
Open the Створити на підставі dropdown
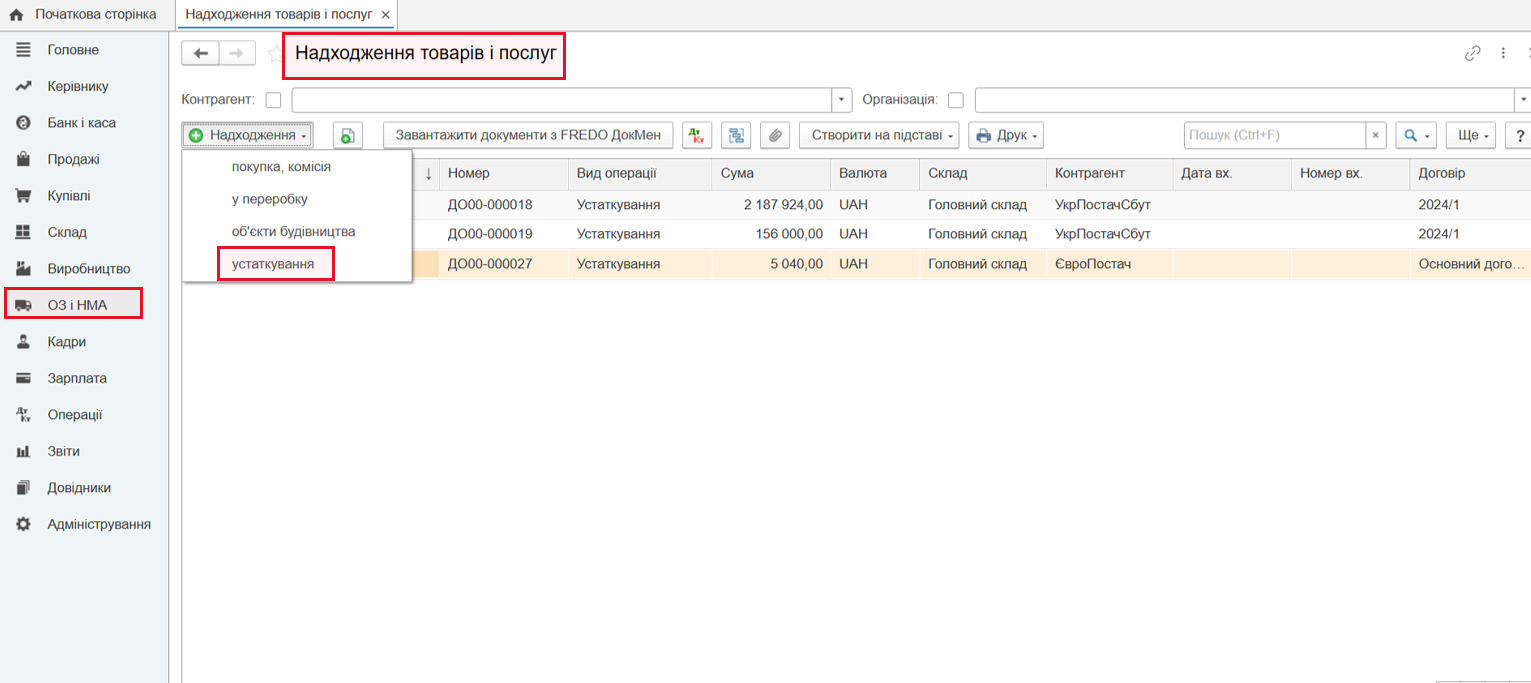tap(878, 135)
